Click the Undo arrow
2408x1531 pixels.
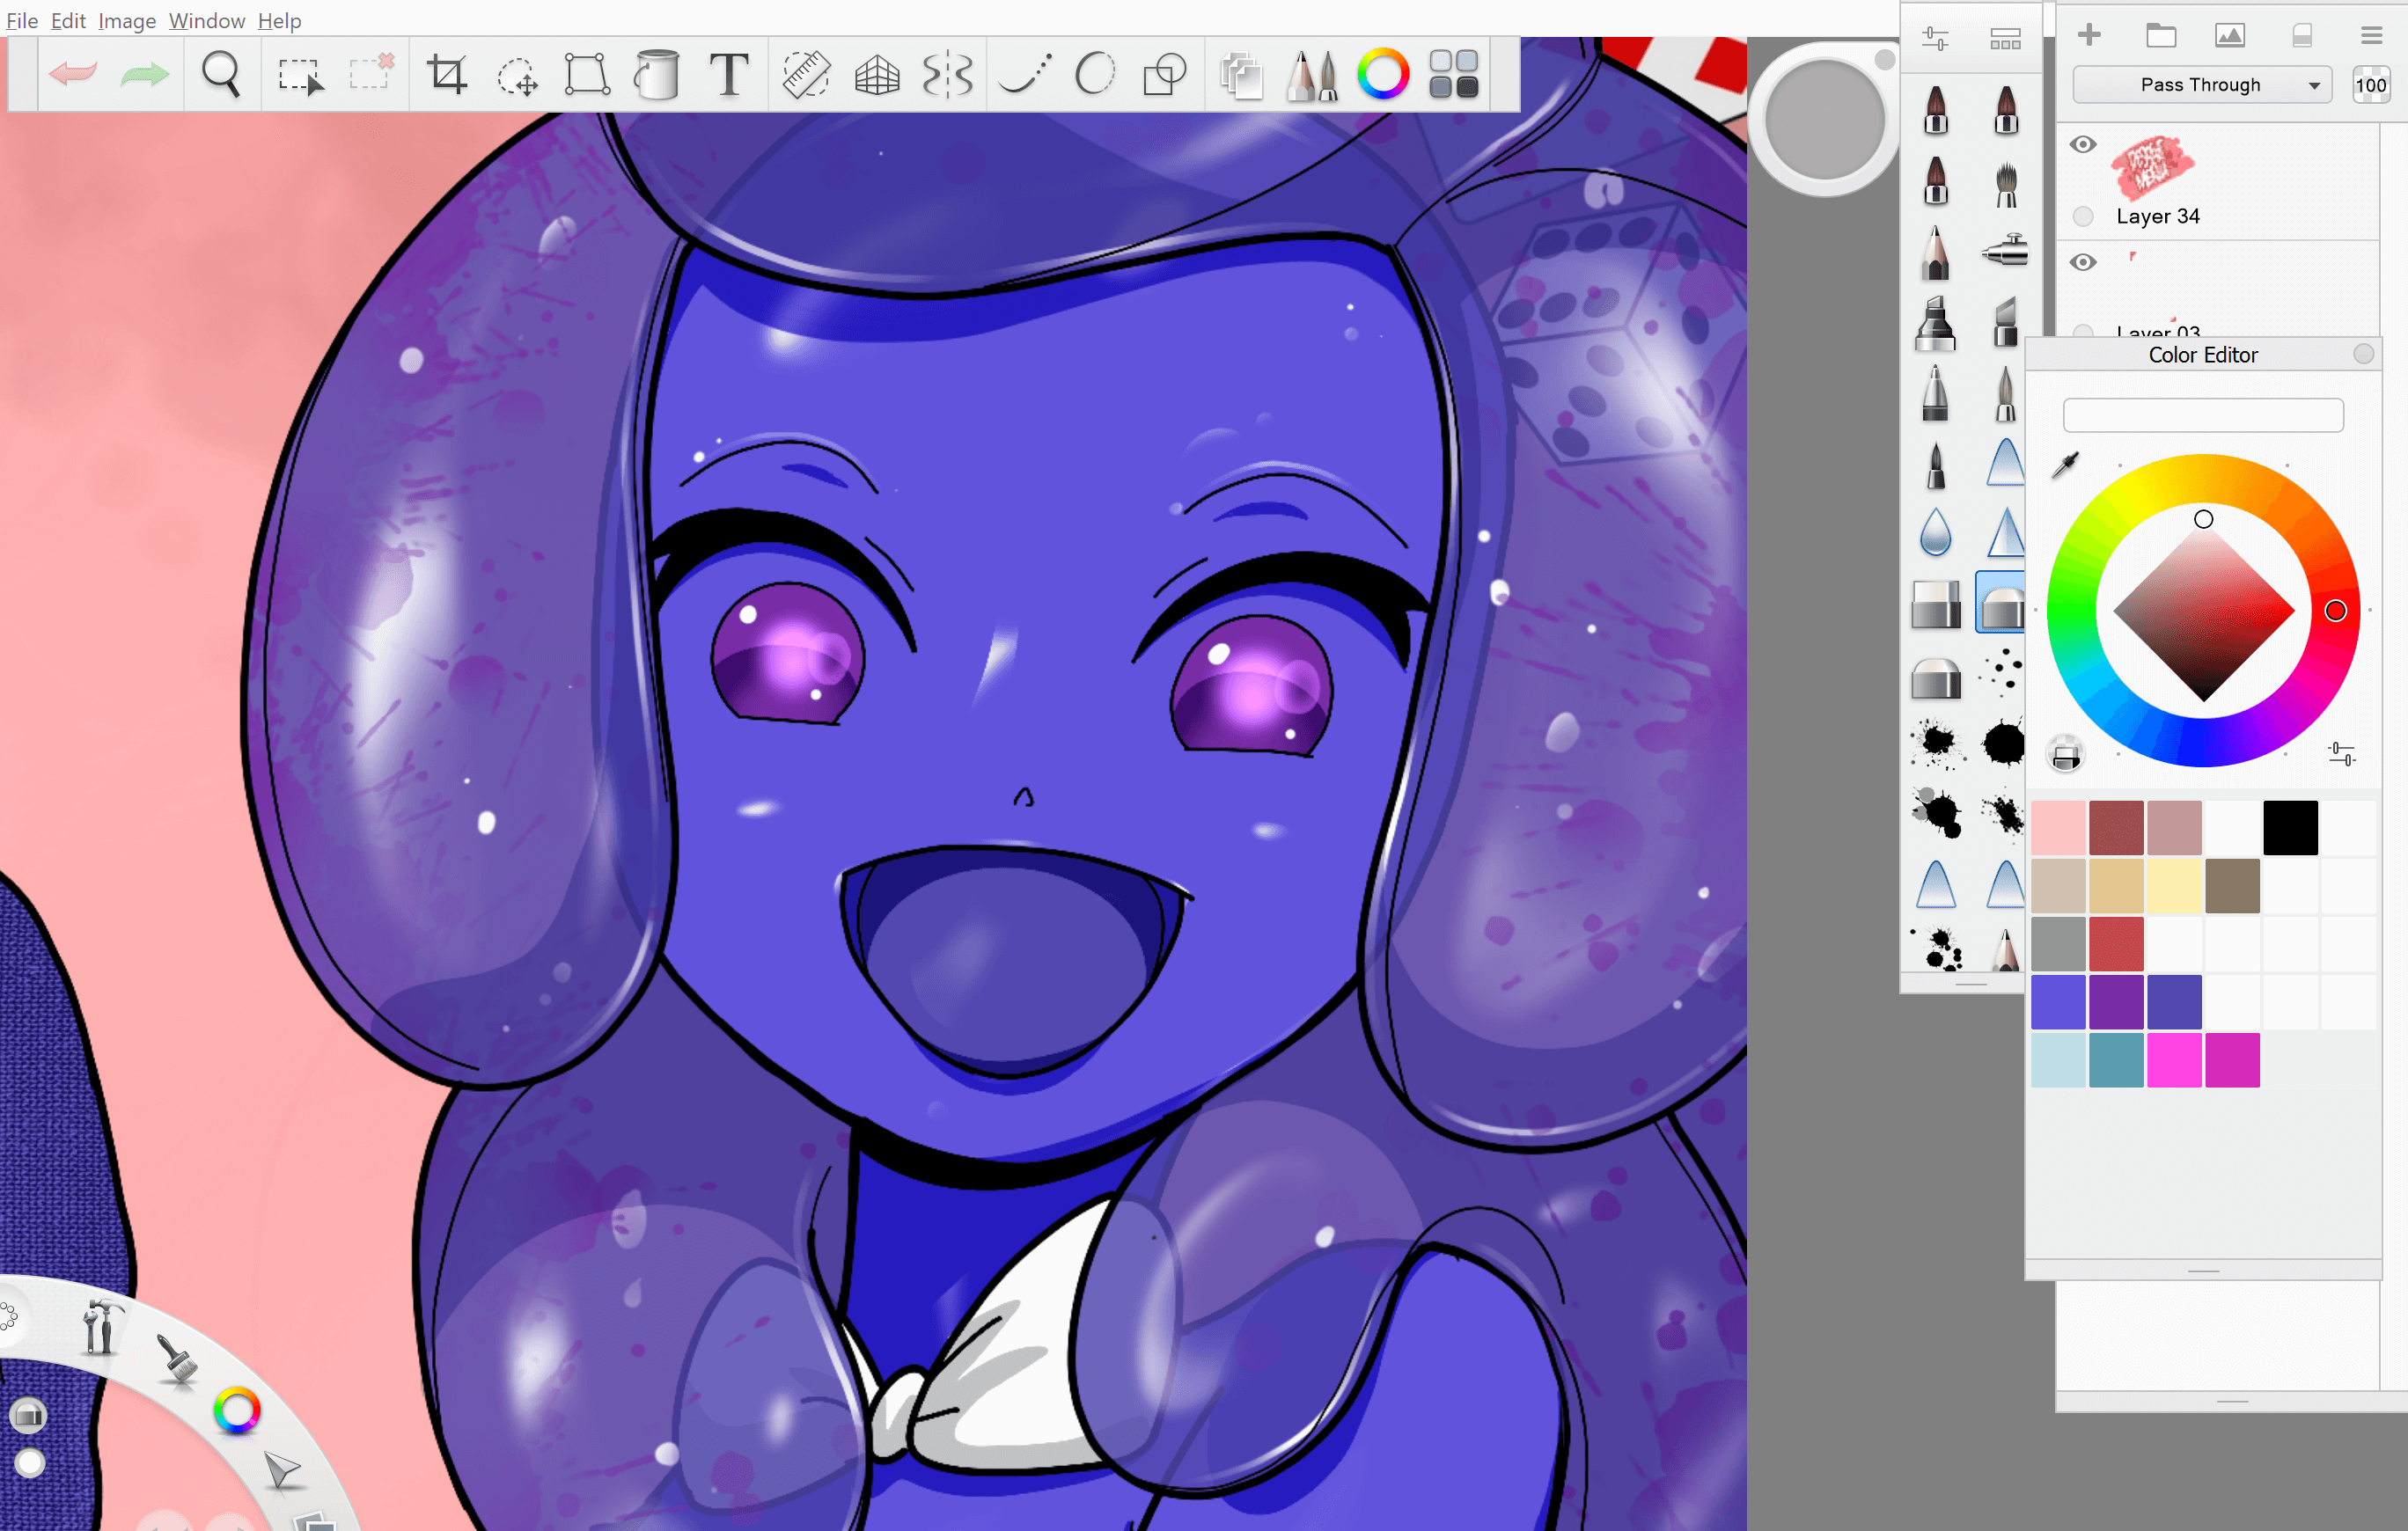coord(73,75)
